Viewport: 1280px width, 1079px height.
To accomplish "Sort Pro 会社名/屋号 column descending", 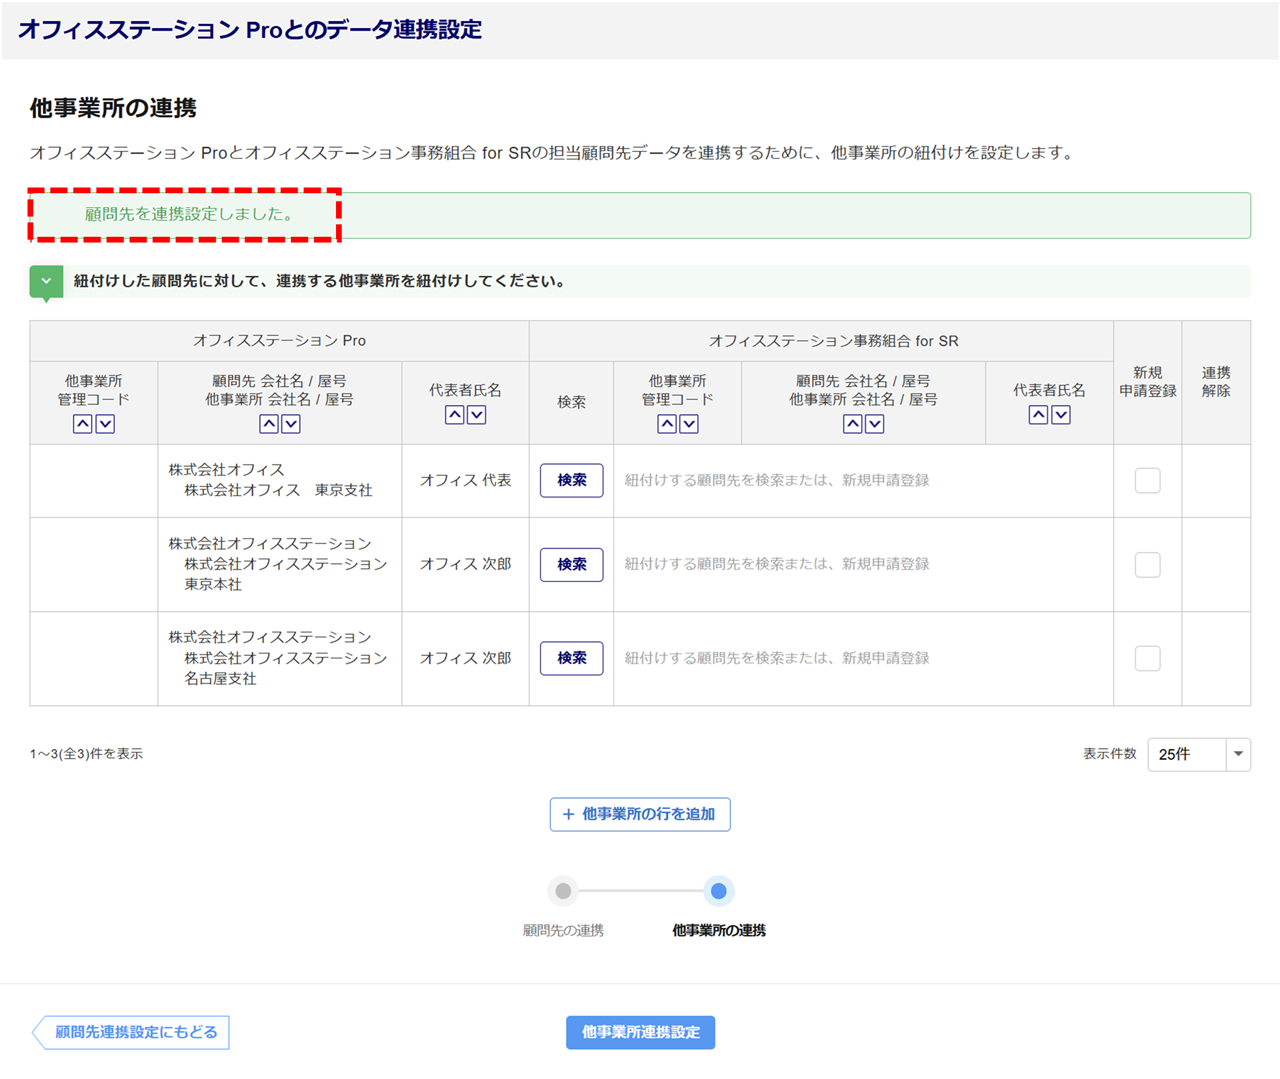I will click(291, 424).
